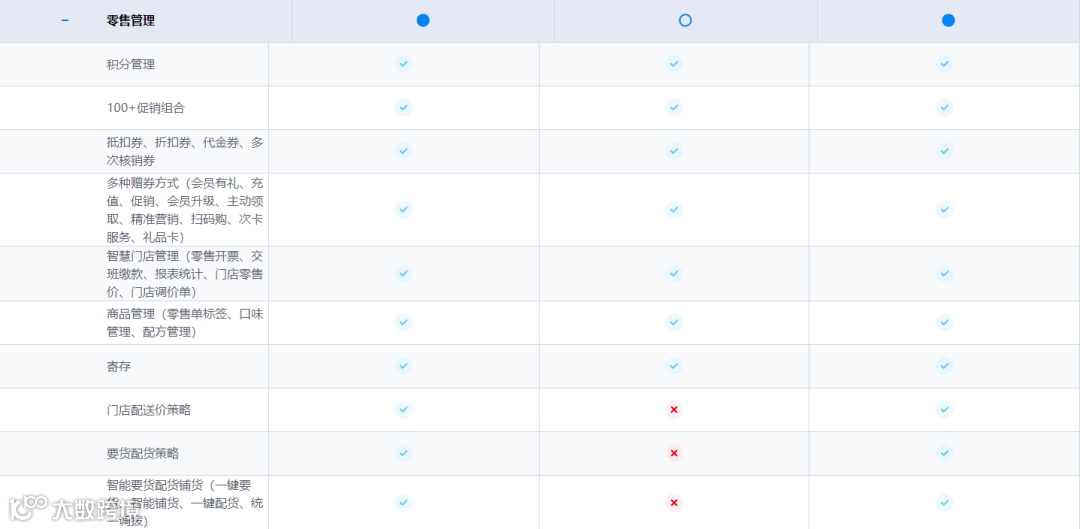Click third-column checkmark in 智慧门店管理 row

944,273
